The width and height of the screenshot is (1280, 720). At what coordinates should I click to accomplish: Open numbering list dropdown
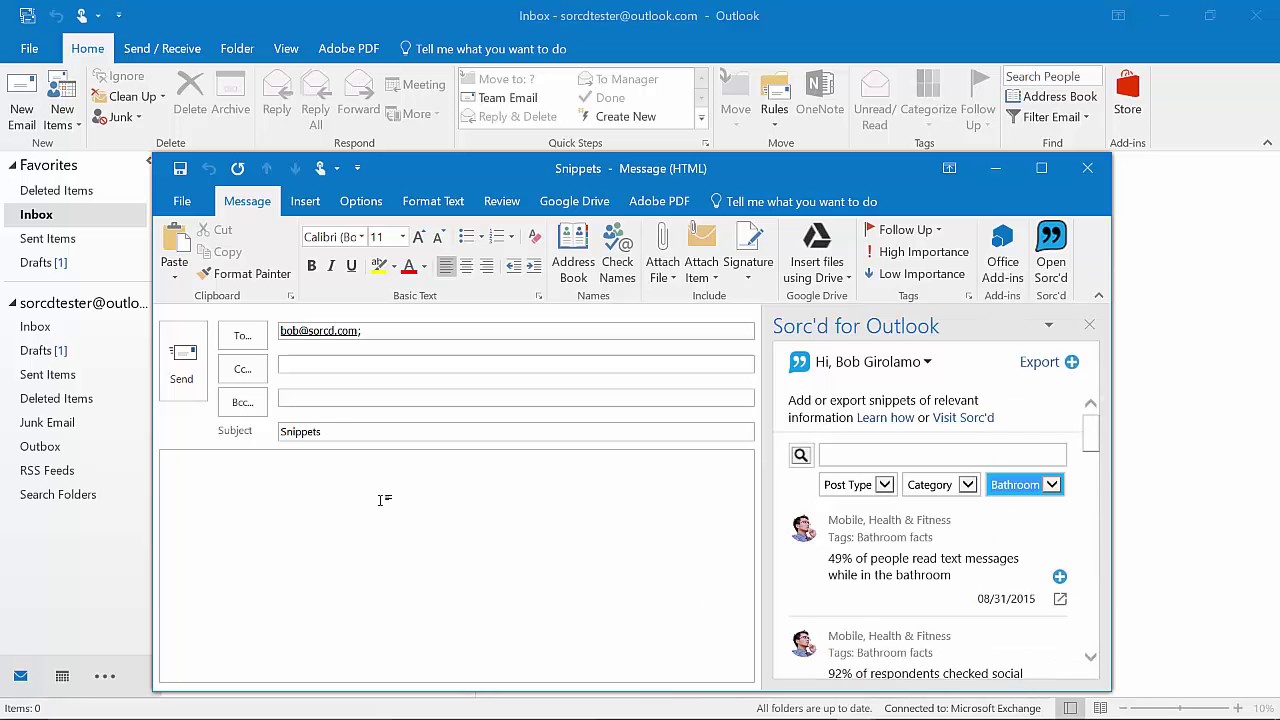click(x=511, y=237)
